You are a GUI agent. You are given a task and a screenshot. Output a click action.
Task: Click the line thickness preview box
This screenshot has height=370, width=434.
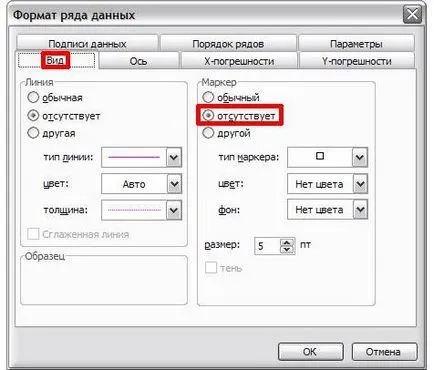point(134,210)
